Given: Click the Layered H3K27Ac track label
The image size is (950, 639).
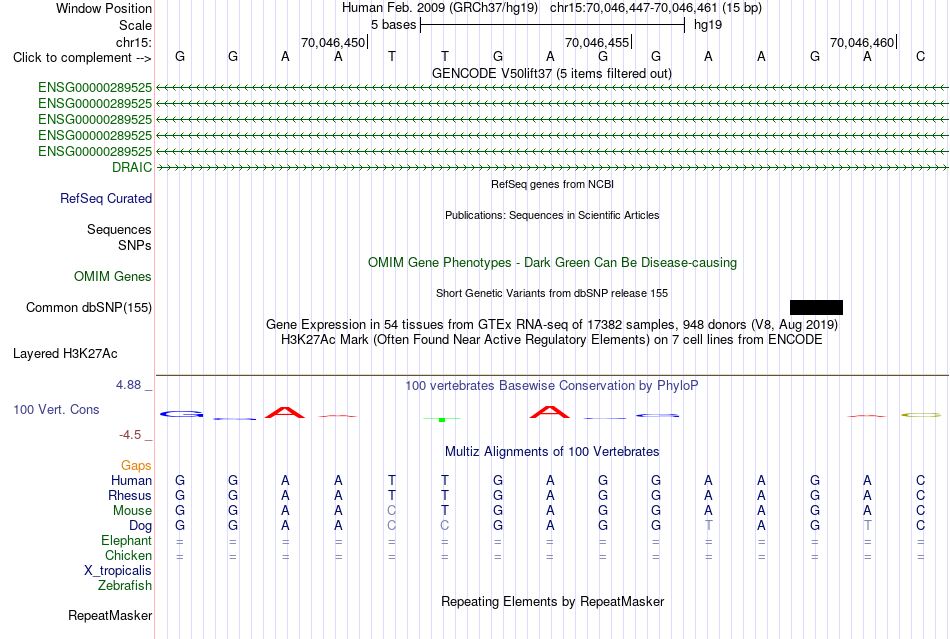Looking at the screenshot, I should tap(65, 354).
